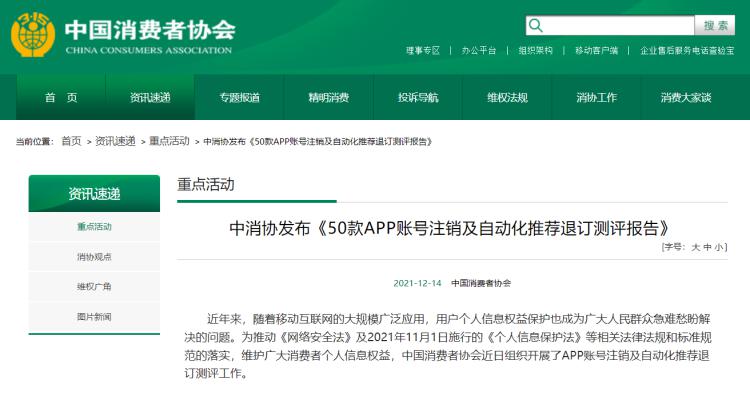Screen dimensions: 750x396
Task: Click the China Consumers Association 315 logo
Action: click(x=33, y=34)
